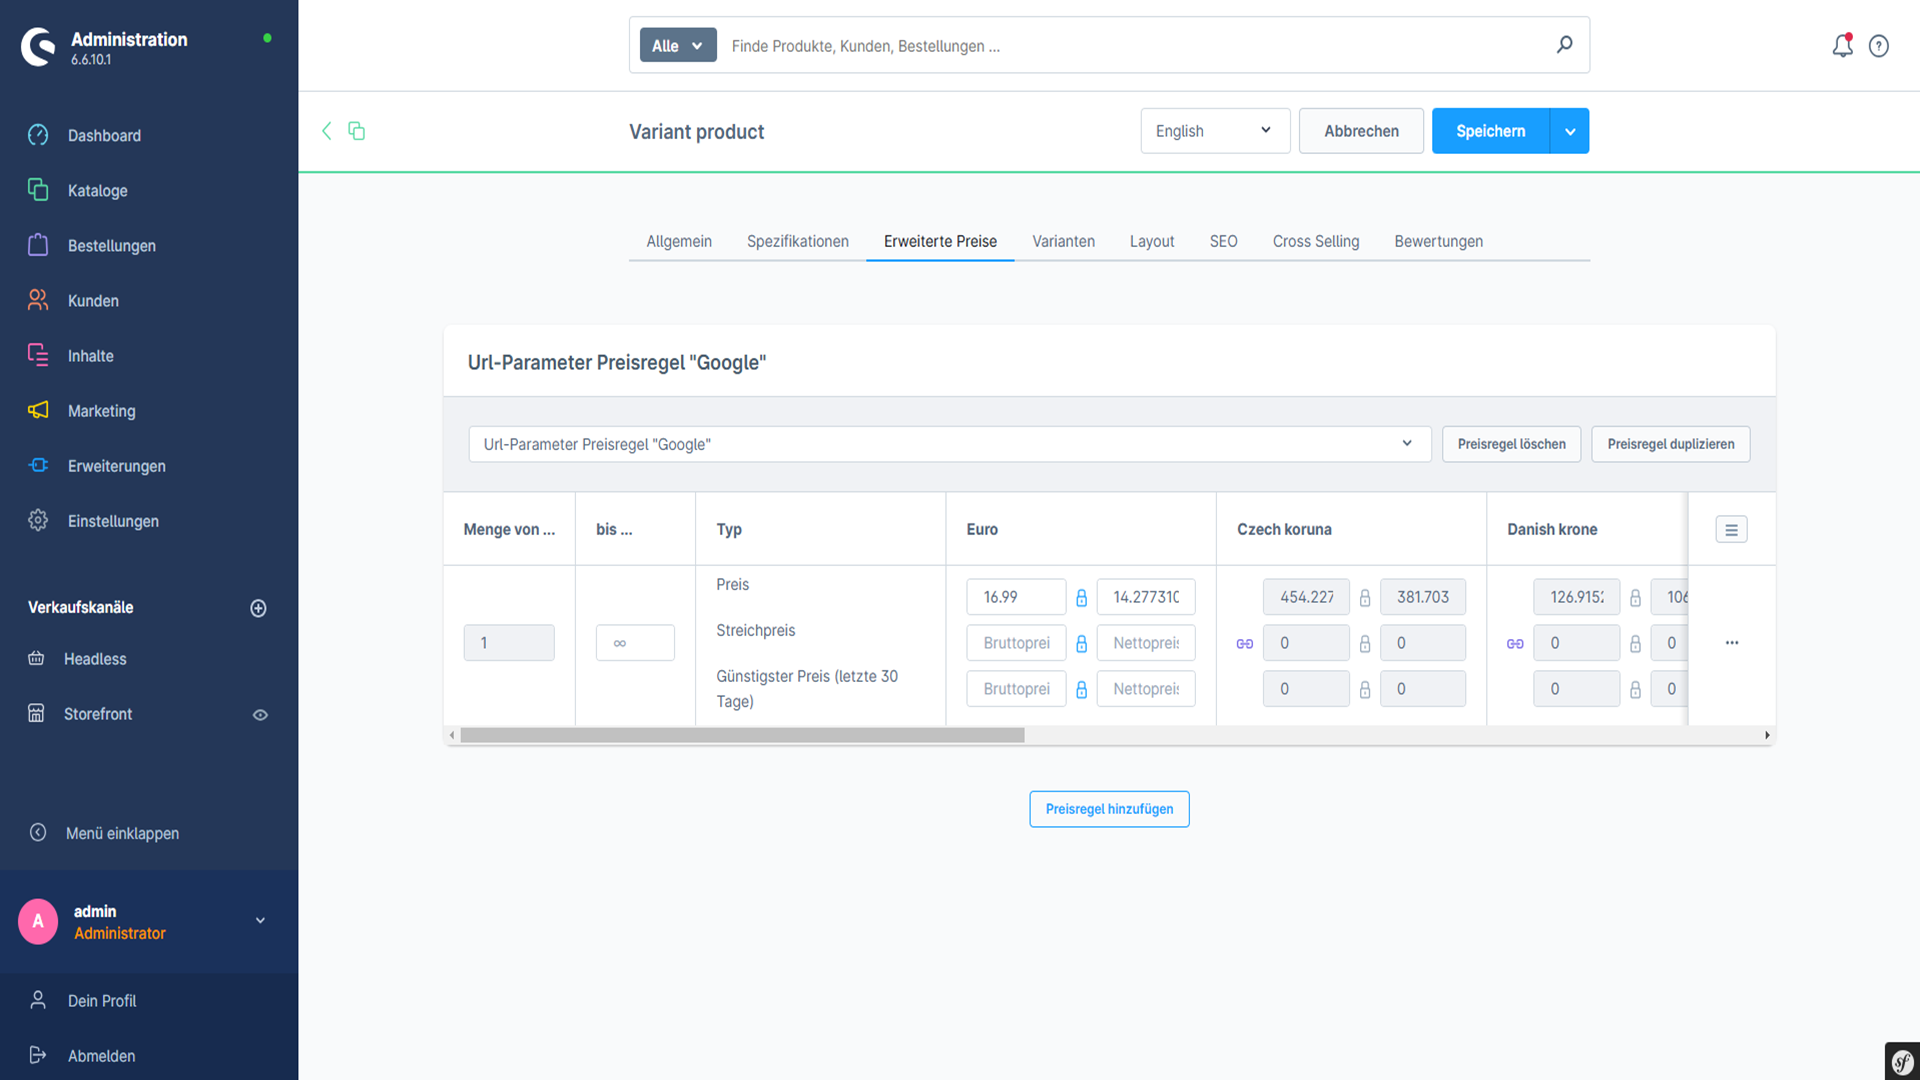Click the Abbrechen button
The width and height of the screenshot is (1920, 1080).
1361,131
